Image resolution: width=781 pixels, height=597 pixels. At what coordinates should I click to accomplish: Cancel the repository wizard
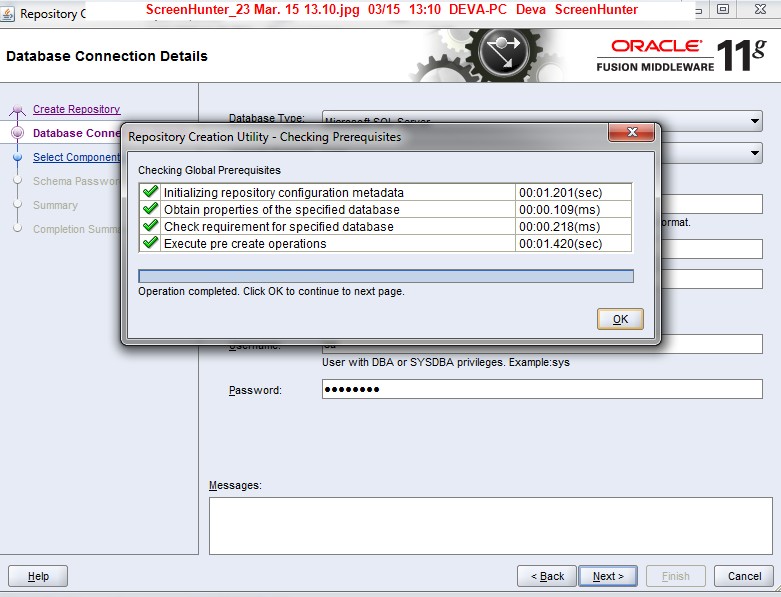[x=744, y=576]
